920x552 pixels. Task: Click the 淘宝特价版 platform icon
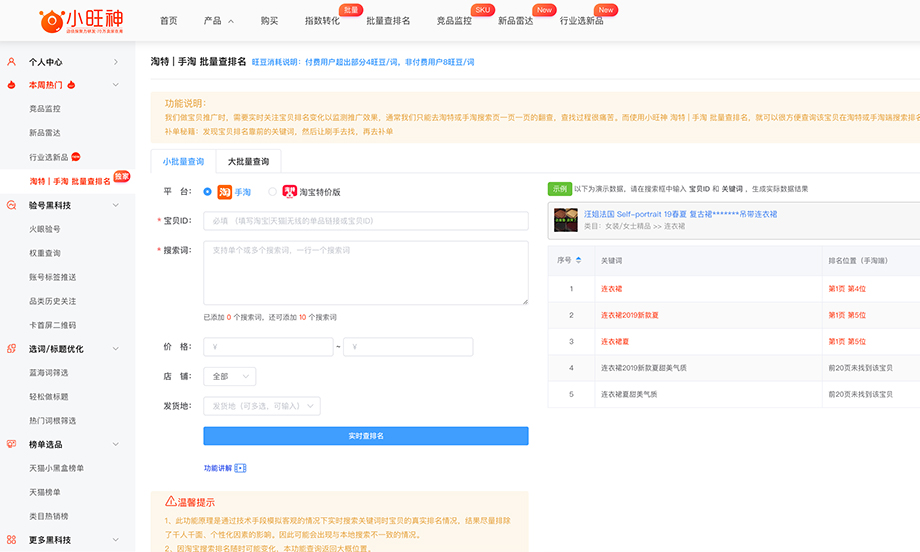(x=289, y=192)
